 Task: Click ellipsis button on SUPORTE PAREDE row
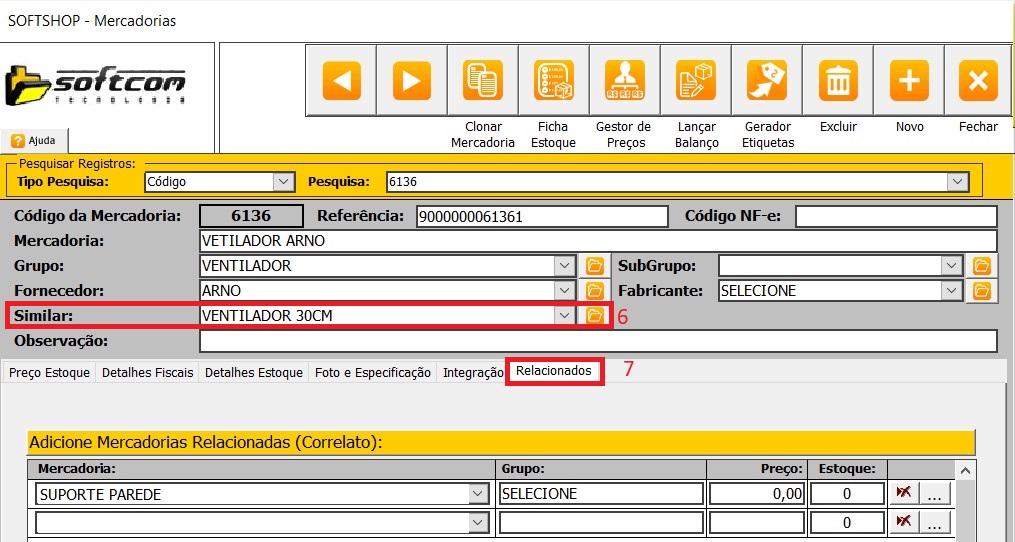point(933,493)
